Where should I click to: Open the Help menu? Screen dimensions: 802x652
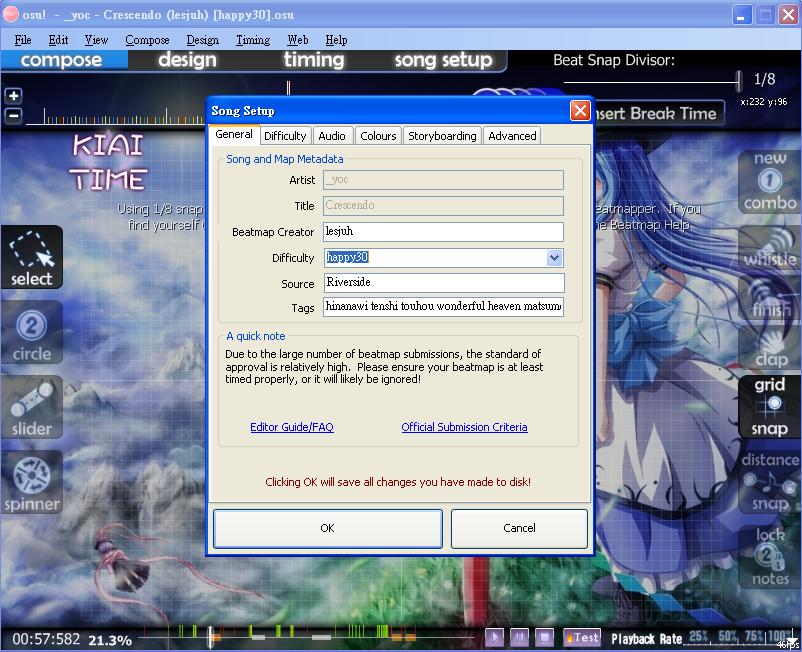click(x=336, y=40)
